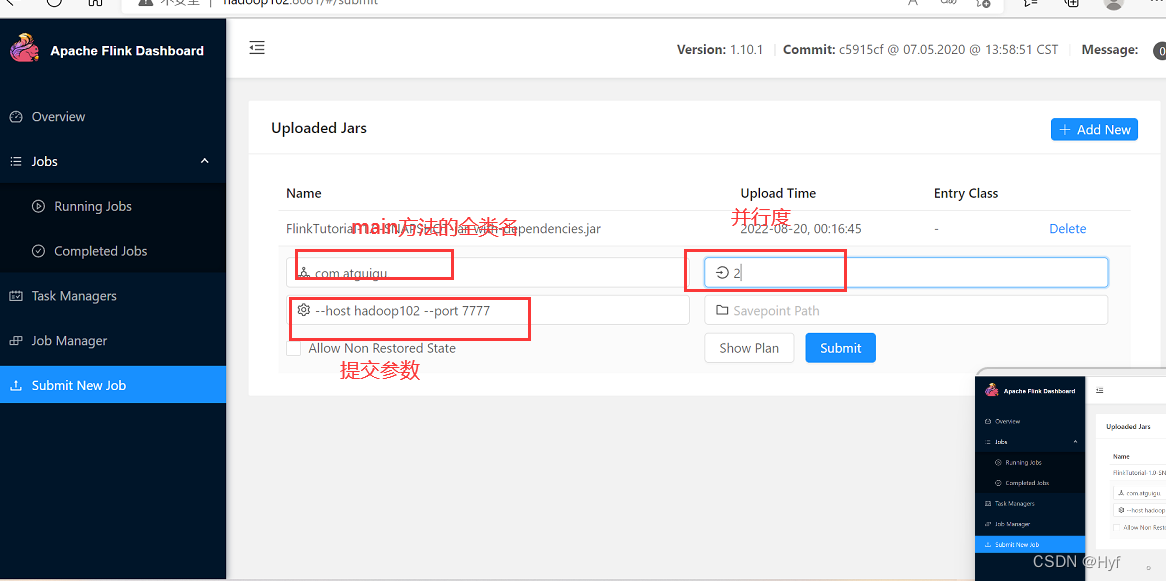Select the FlinkTutorial jar row name
Viewport: 1166px width, 581px height.
click(x=443, y=228)
